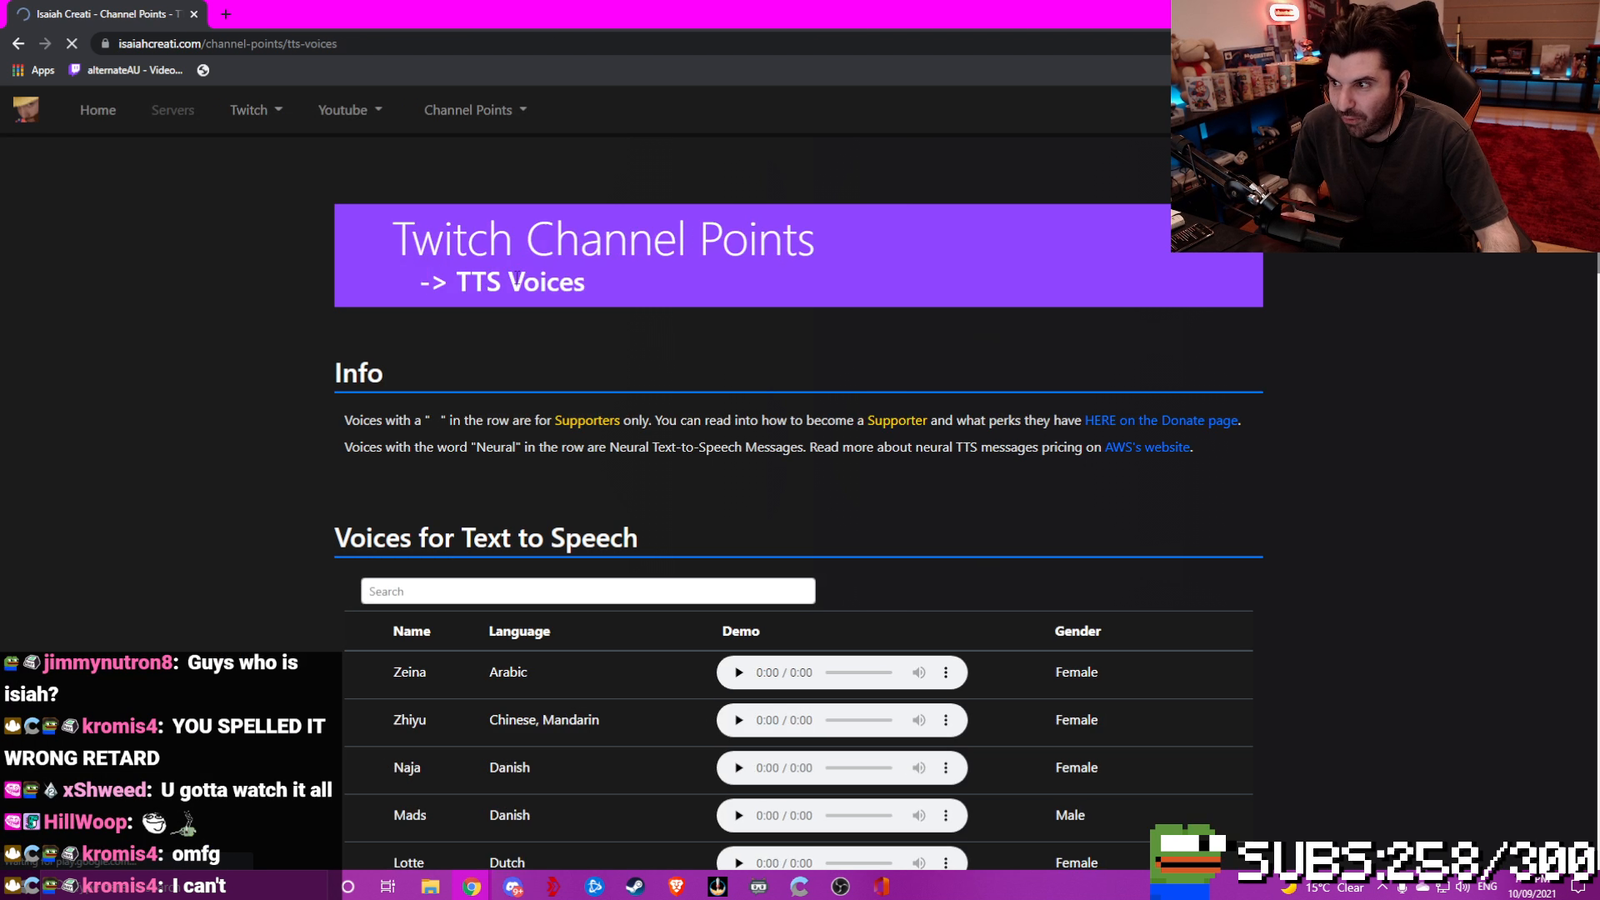The width and height of the screenshot is (1600, 900).
Task: Mute the Zhiyu demo audio
Action: [918, 720]
